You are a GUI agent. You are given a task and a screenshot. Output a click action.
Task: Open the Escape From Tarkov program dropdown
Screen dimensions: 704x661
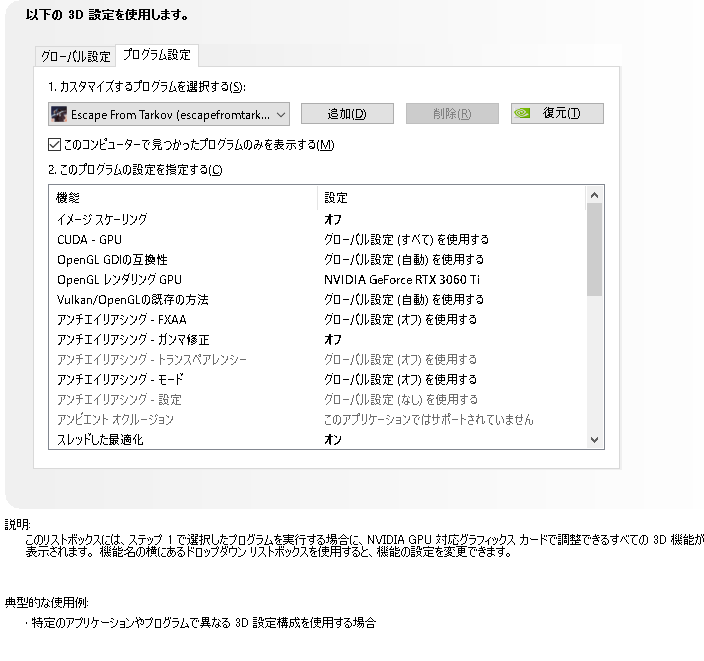click(x=169, y=115)
